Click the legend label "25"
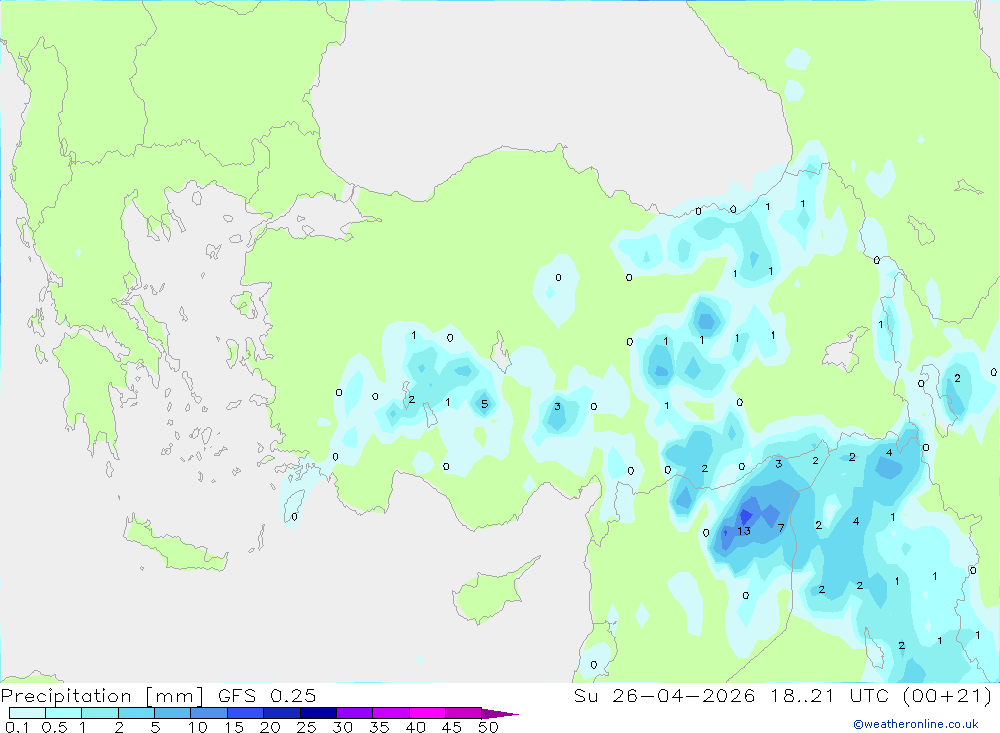 click(306, 727)
